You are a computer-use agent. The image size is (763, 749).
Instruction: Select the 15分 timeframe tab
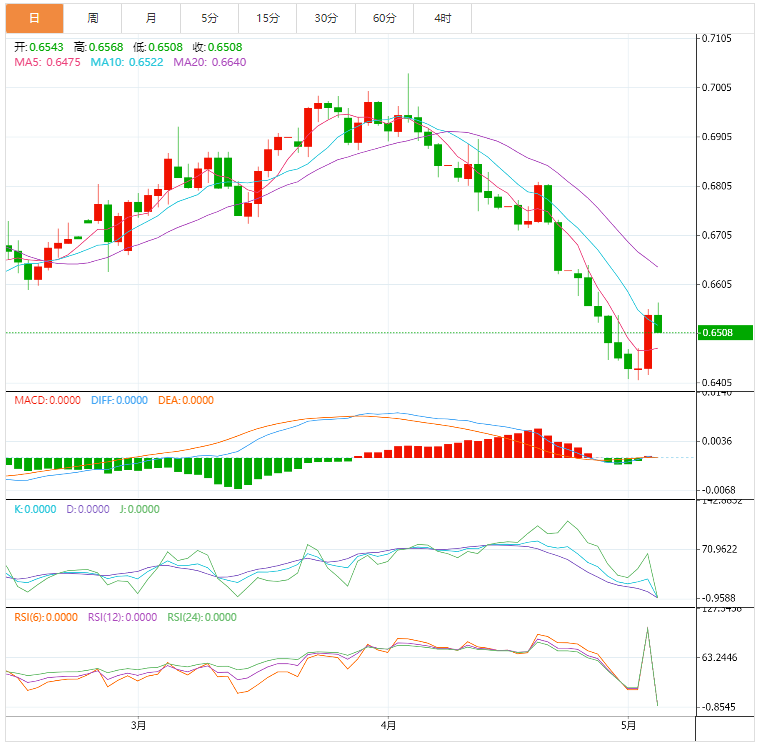pyautogui.click(x=267, y=18)
